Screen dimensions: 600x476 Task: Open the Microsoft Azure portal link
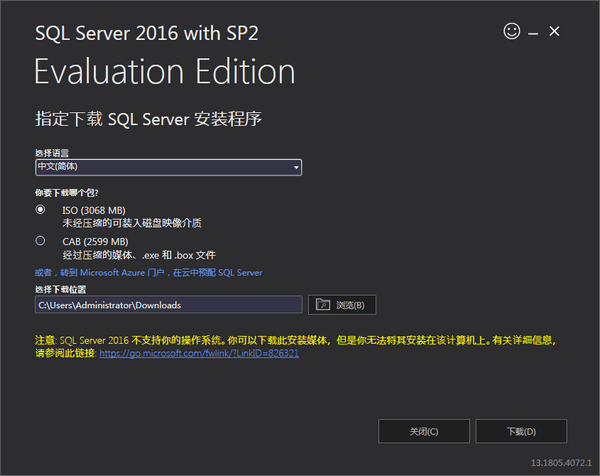(148, 273)
